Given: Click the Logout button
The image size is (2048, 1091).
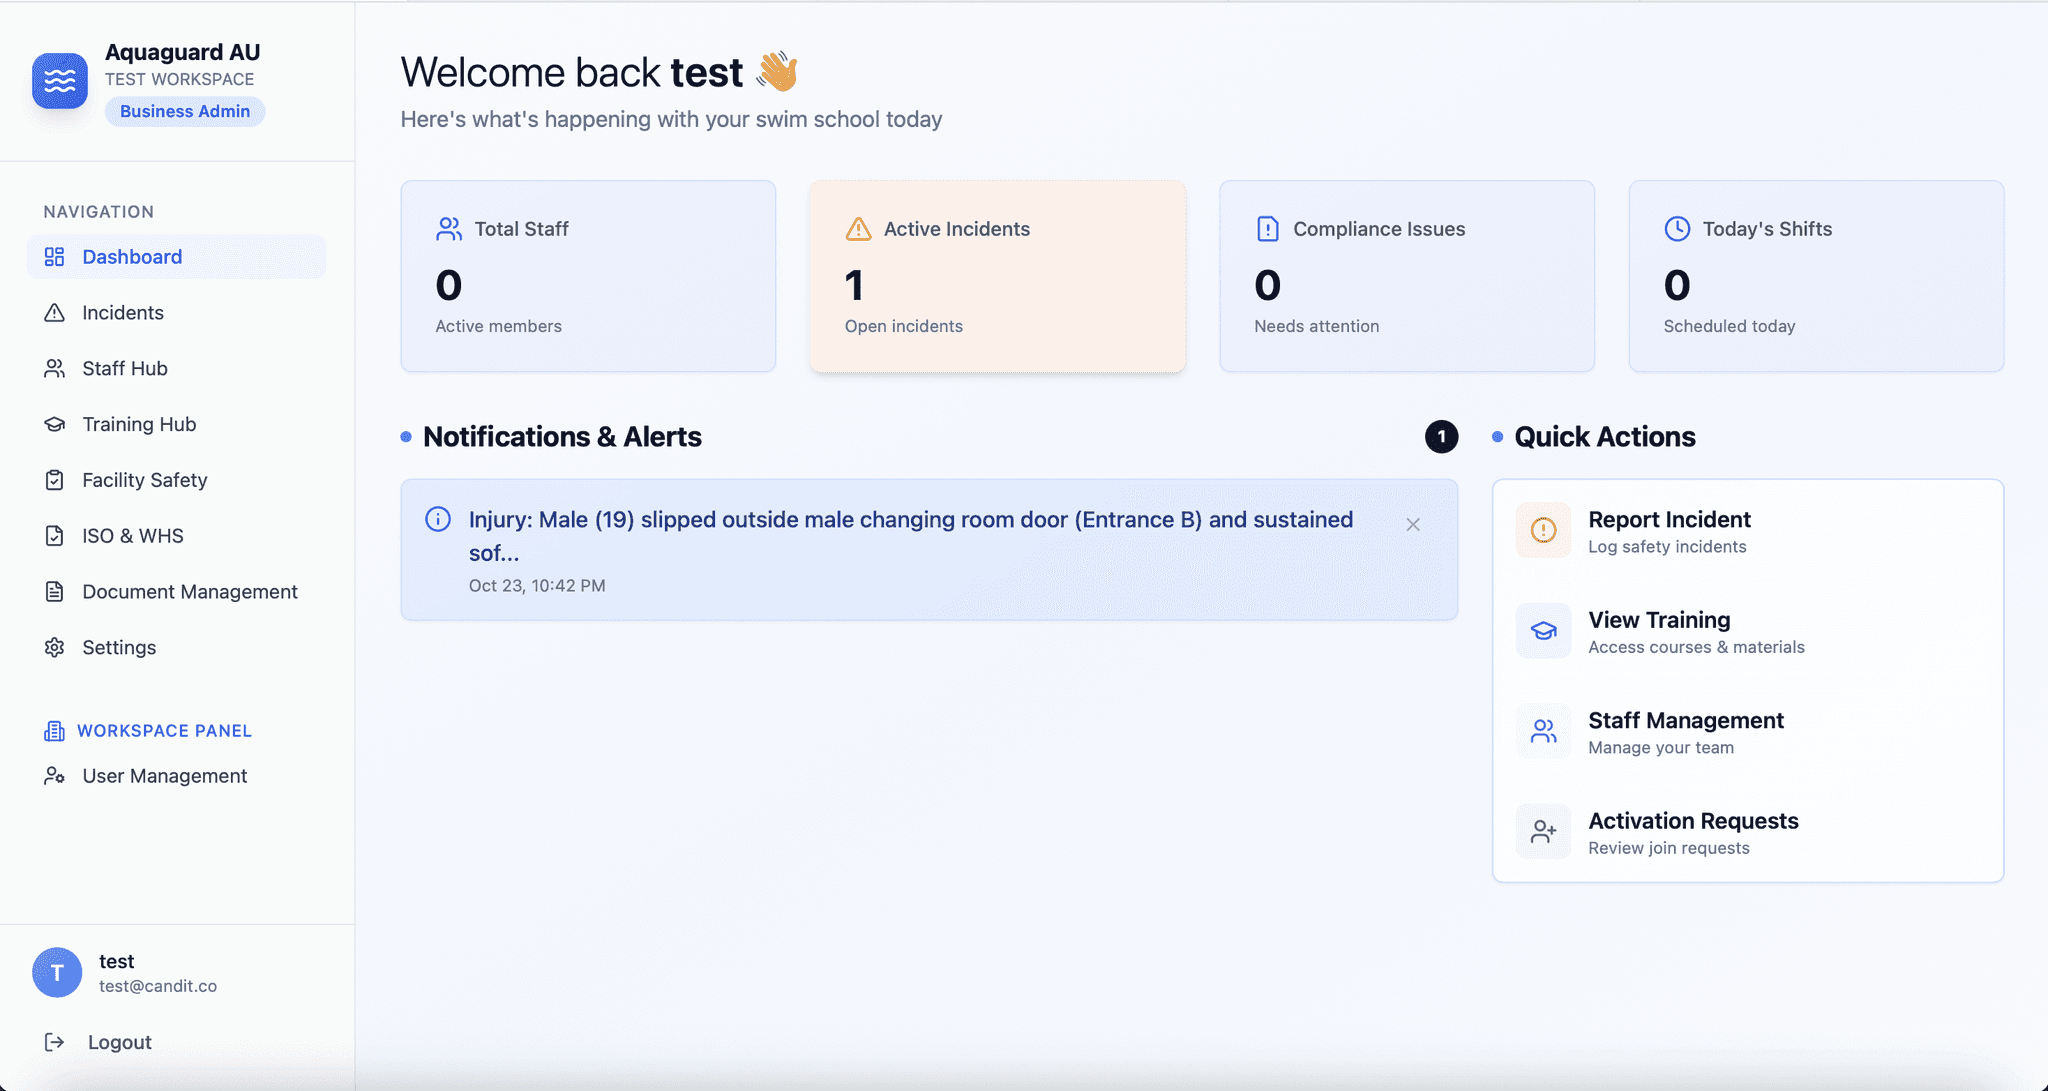Looking at the screenshot, I should coord(176,1042).
